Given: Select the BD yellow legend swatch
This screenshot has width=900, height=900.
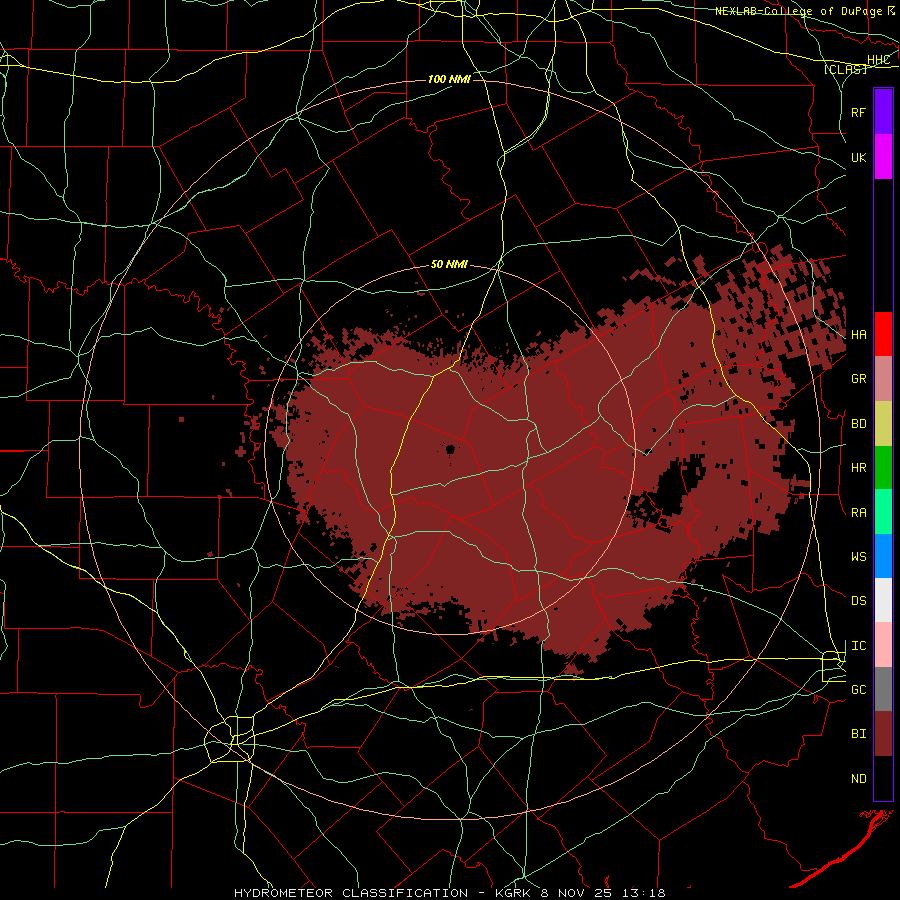Looking at the screenshot, I should coord(883,423).
